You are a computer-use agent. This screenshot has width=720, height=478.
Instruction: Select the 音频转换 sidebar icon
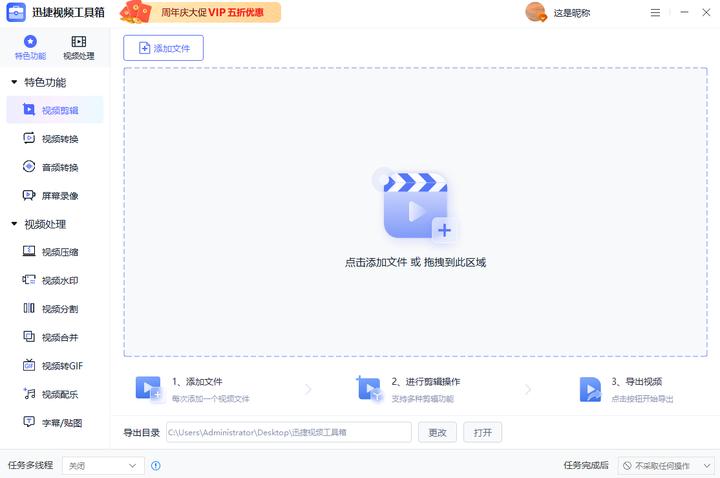[29, 167]
